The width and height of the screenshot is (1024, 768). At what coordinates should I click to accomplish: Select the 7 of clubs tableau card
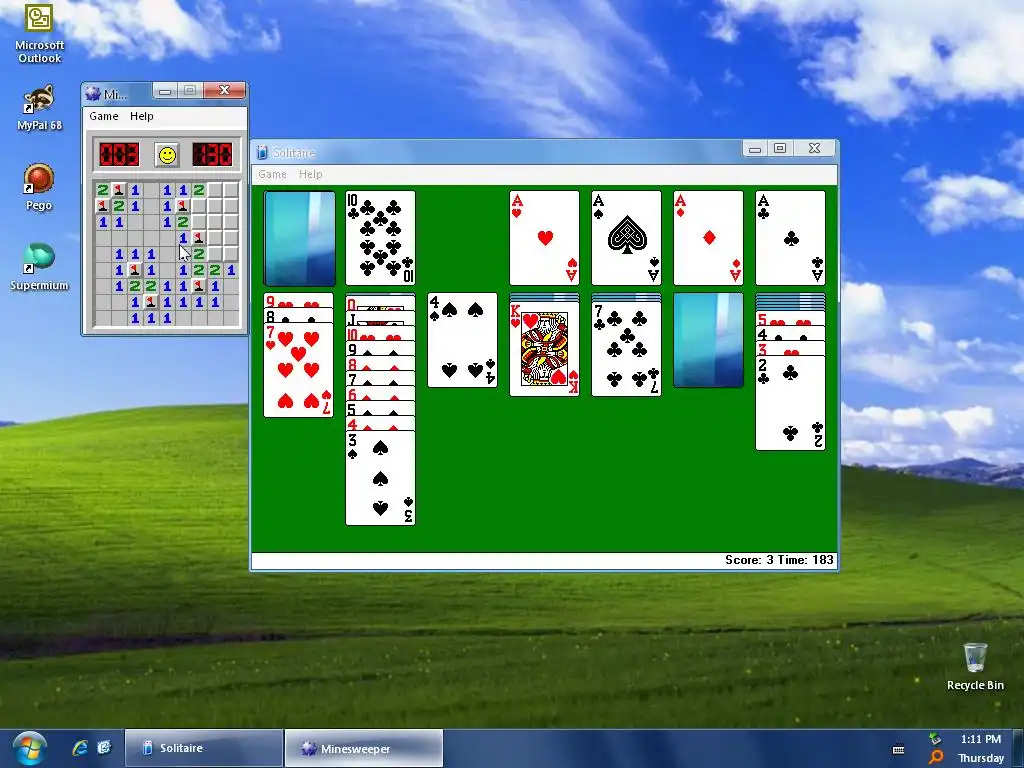click(626, 349)
